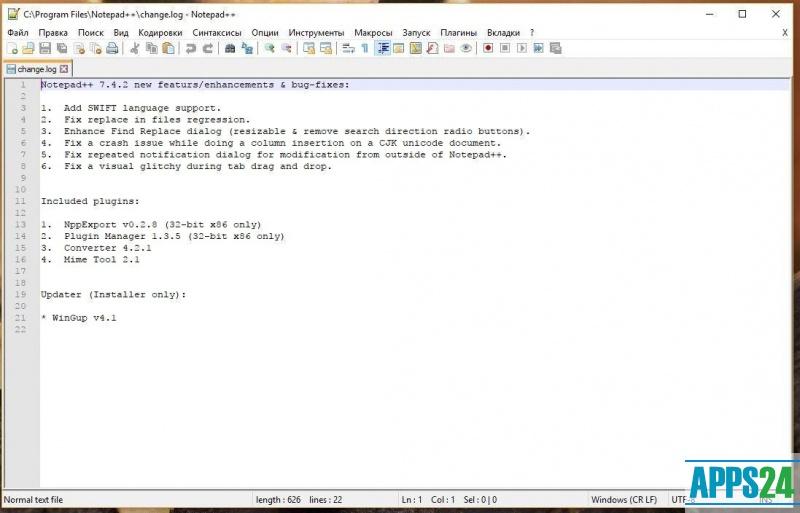Open the user defined language dialog icon
This screenshot has width=800, height=513.
click(399, 48)
